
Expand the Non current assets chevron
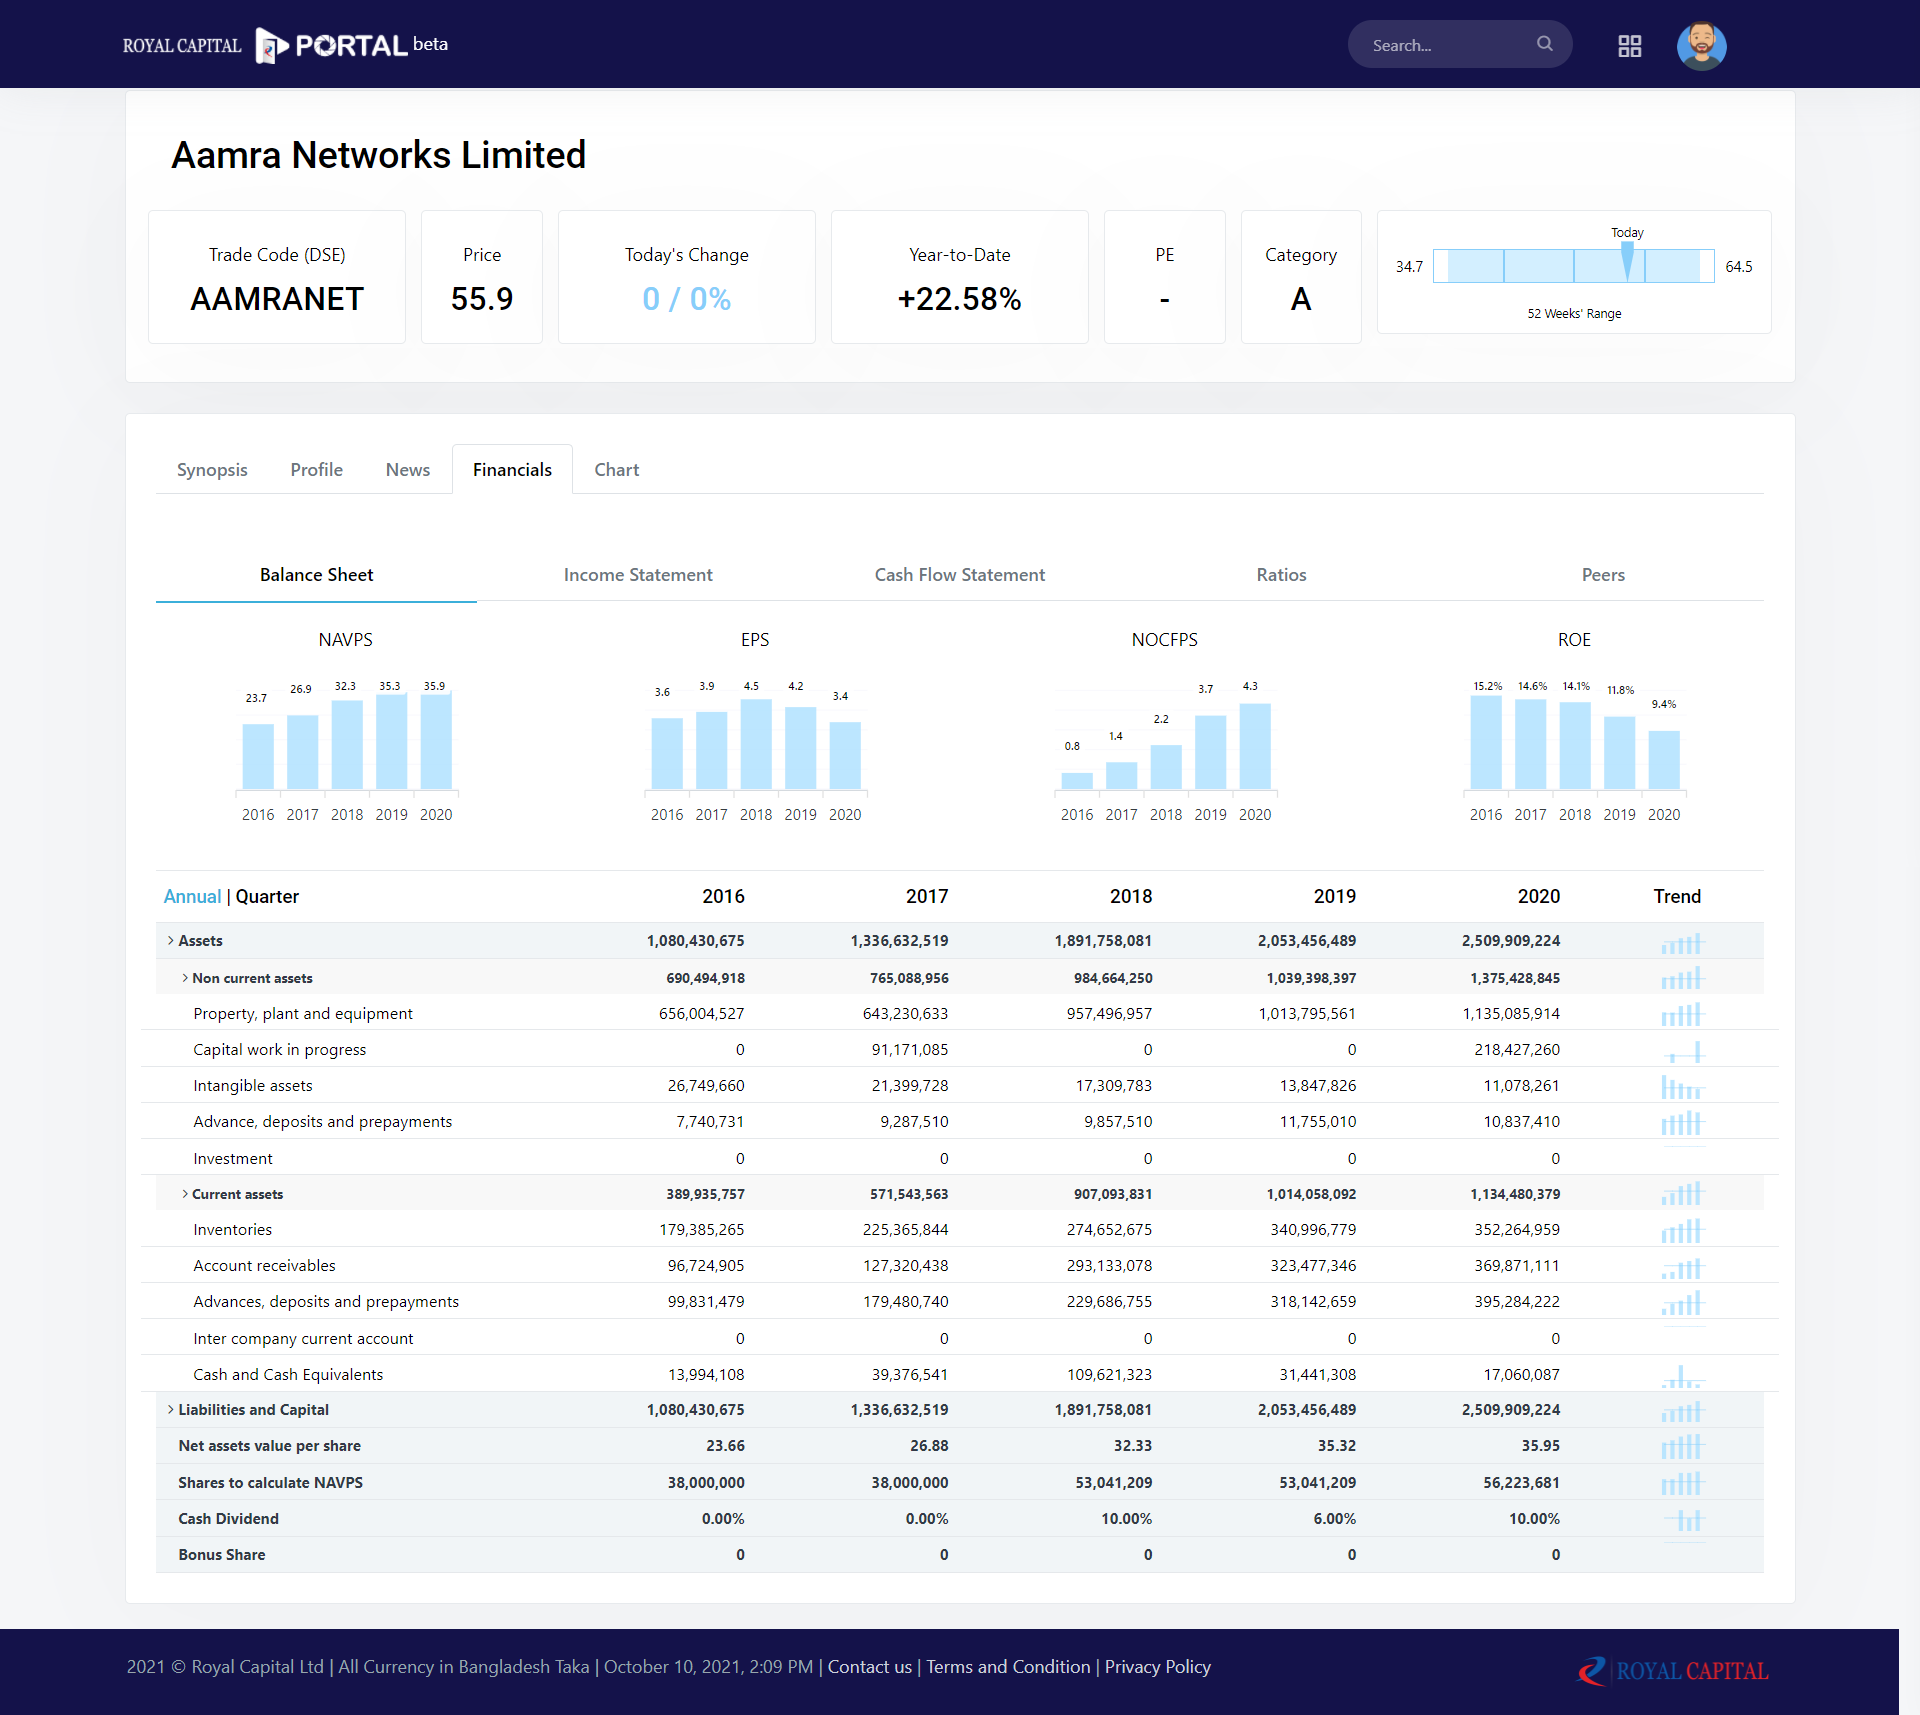click(185, 978)
